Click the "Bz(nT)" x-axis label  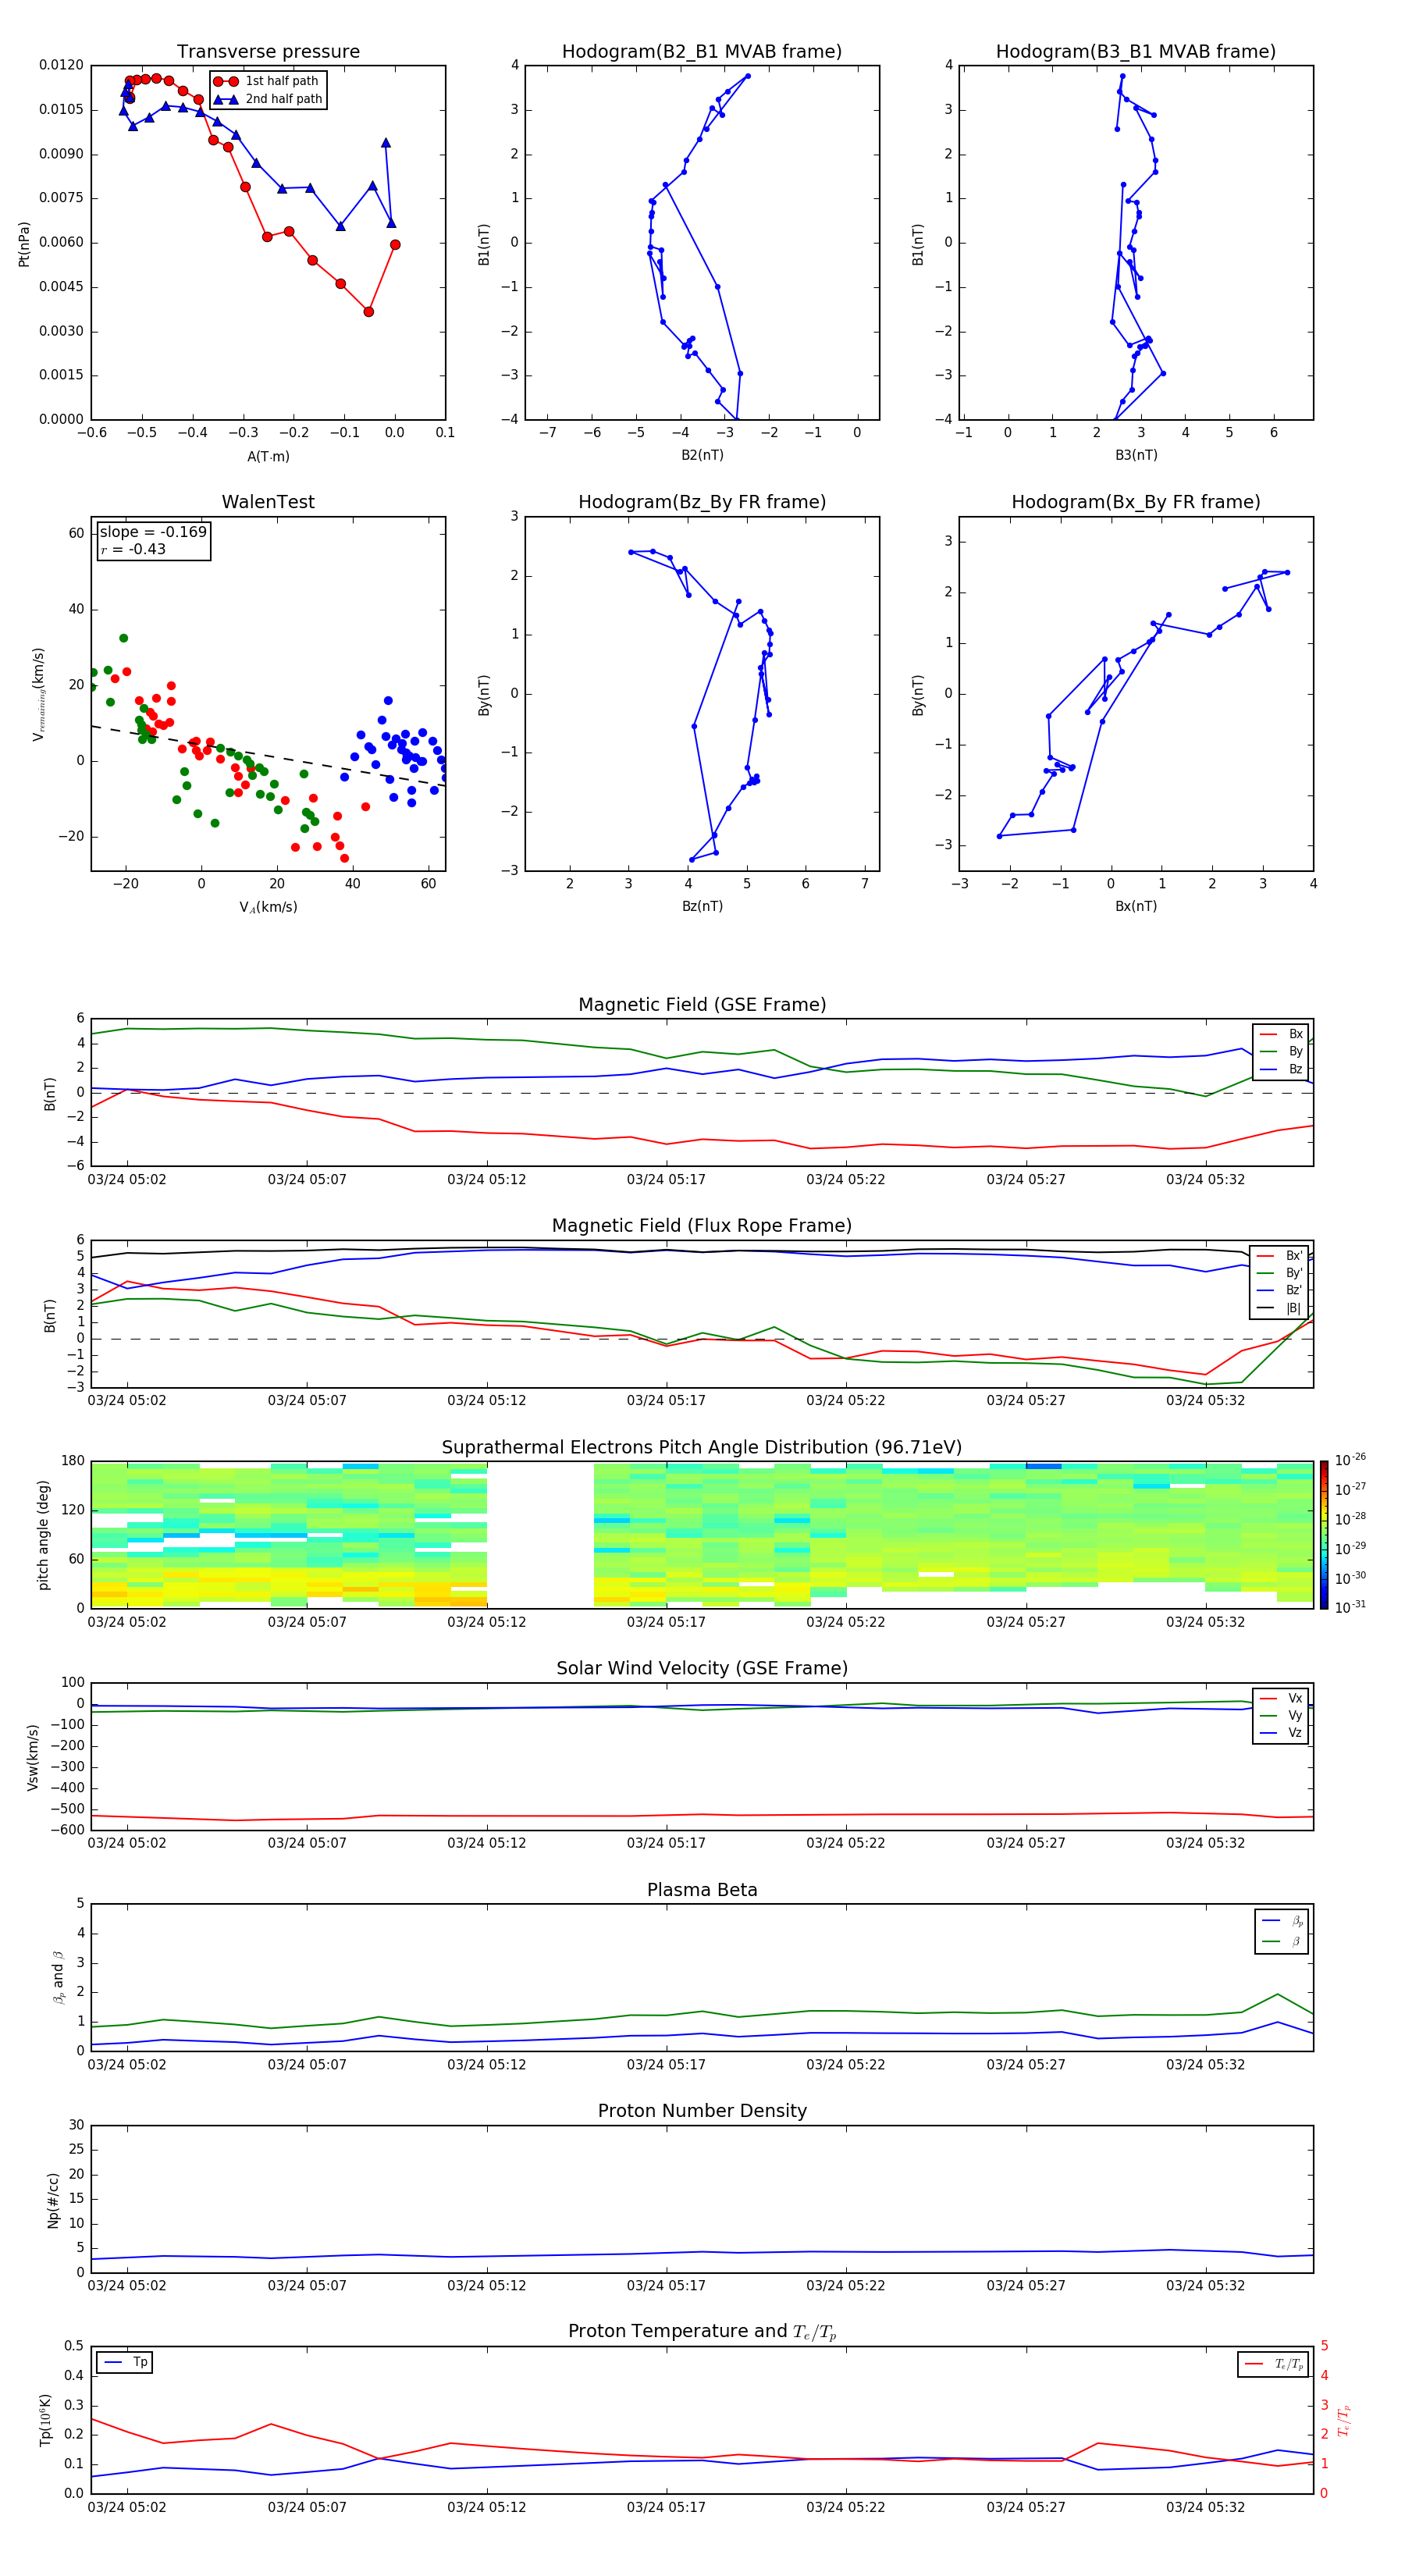(702, 906)
